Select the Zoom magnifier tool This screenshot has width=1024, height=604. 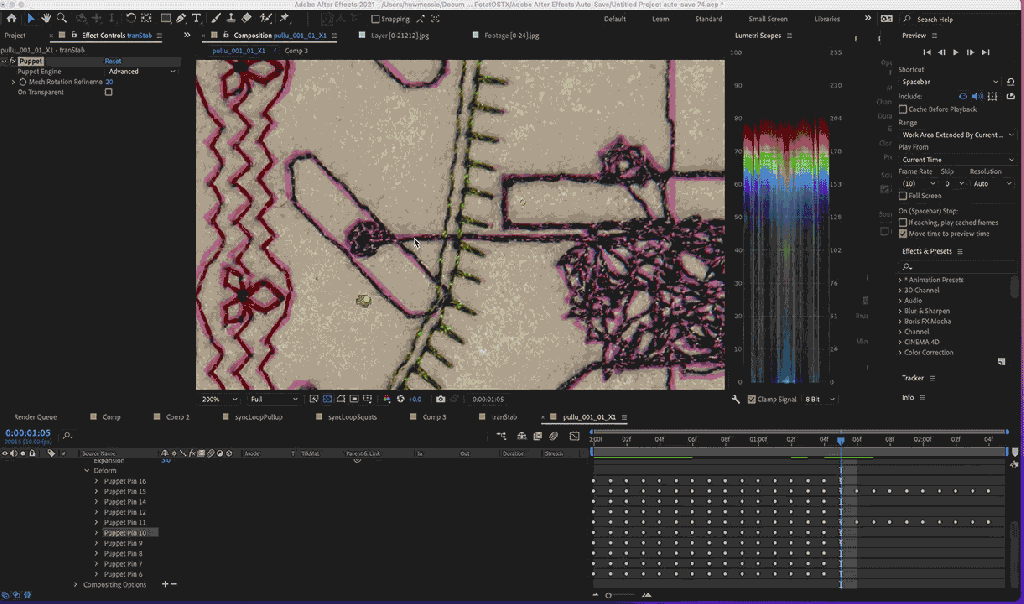coord(62,18)
